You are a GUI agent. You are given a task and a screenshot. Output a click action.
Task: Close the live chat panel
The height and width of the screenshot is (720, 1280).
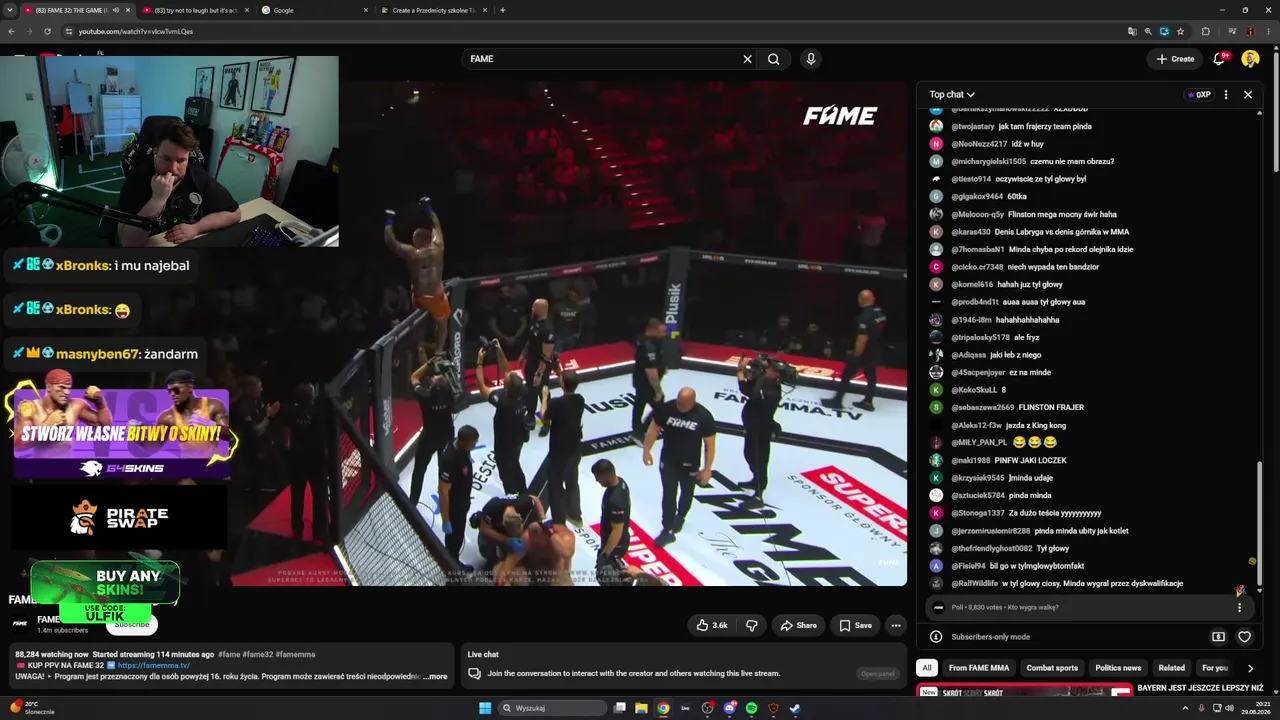tap(1248, 95)
